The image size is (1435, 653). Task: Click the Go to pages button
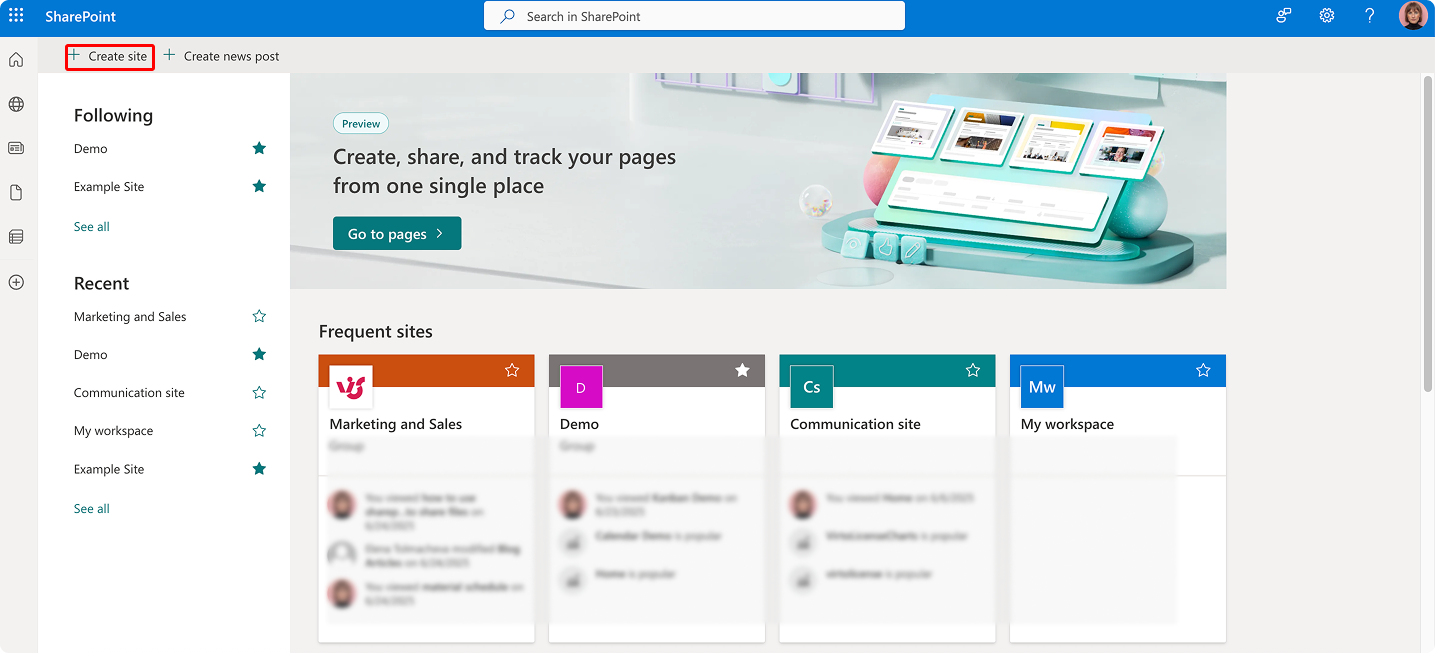pyautogui.click(x=396, y=233)
